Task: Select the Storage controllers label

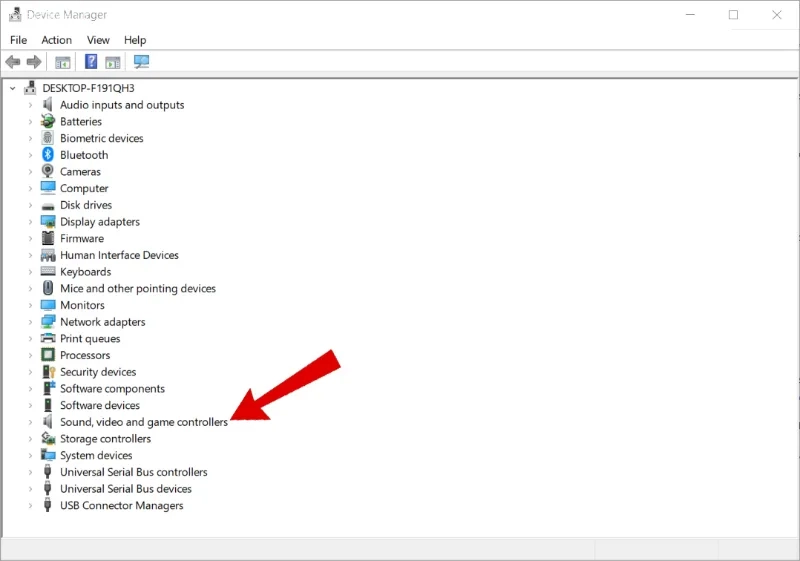Action: pyautogui.click(x=106, y=439)
